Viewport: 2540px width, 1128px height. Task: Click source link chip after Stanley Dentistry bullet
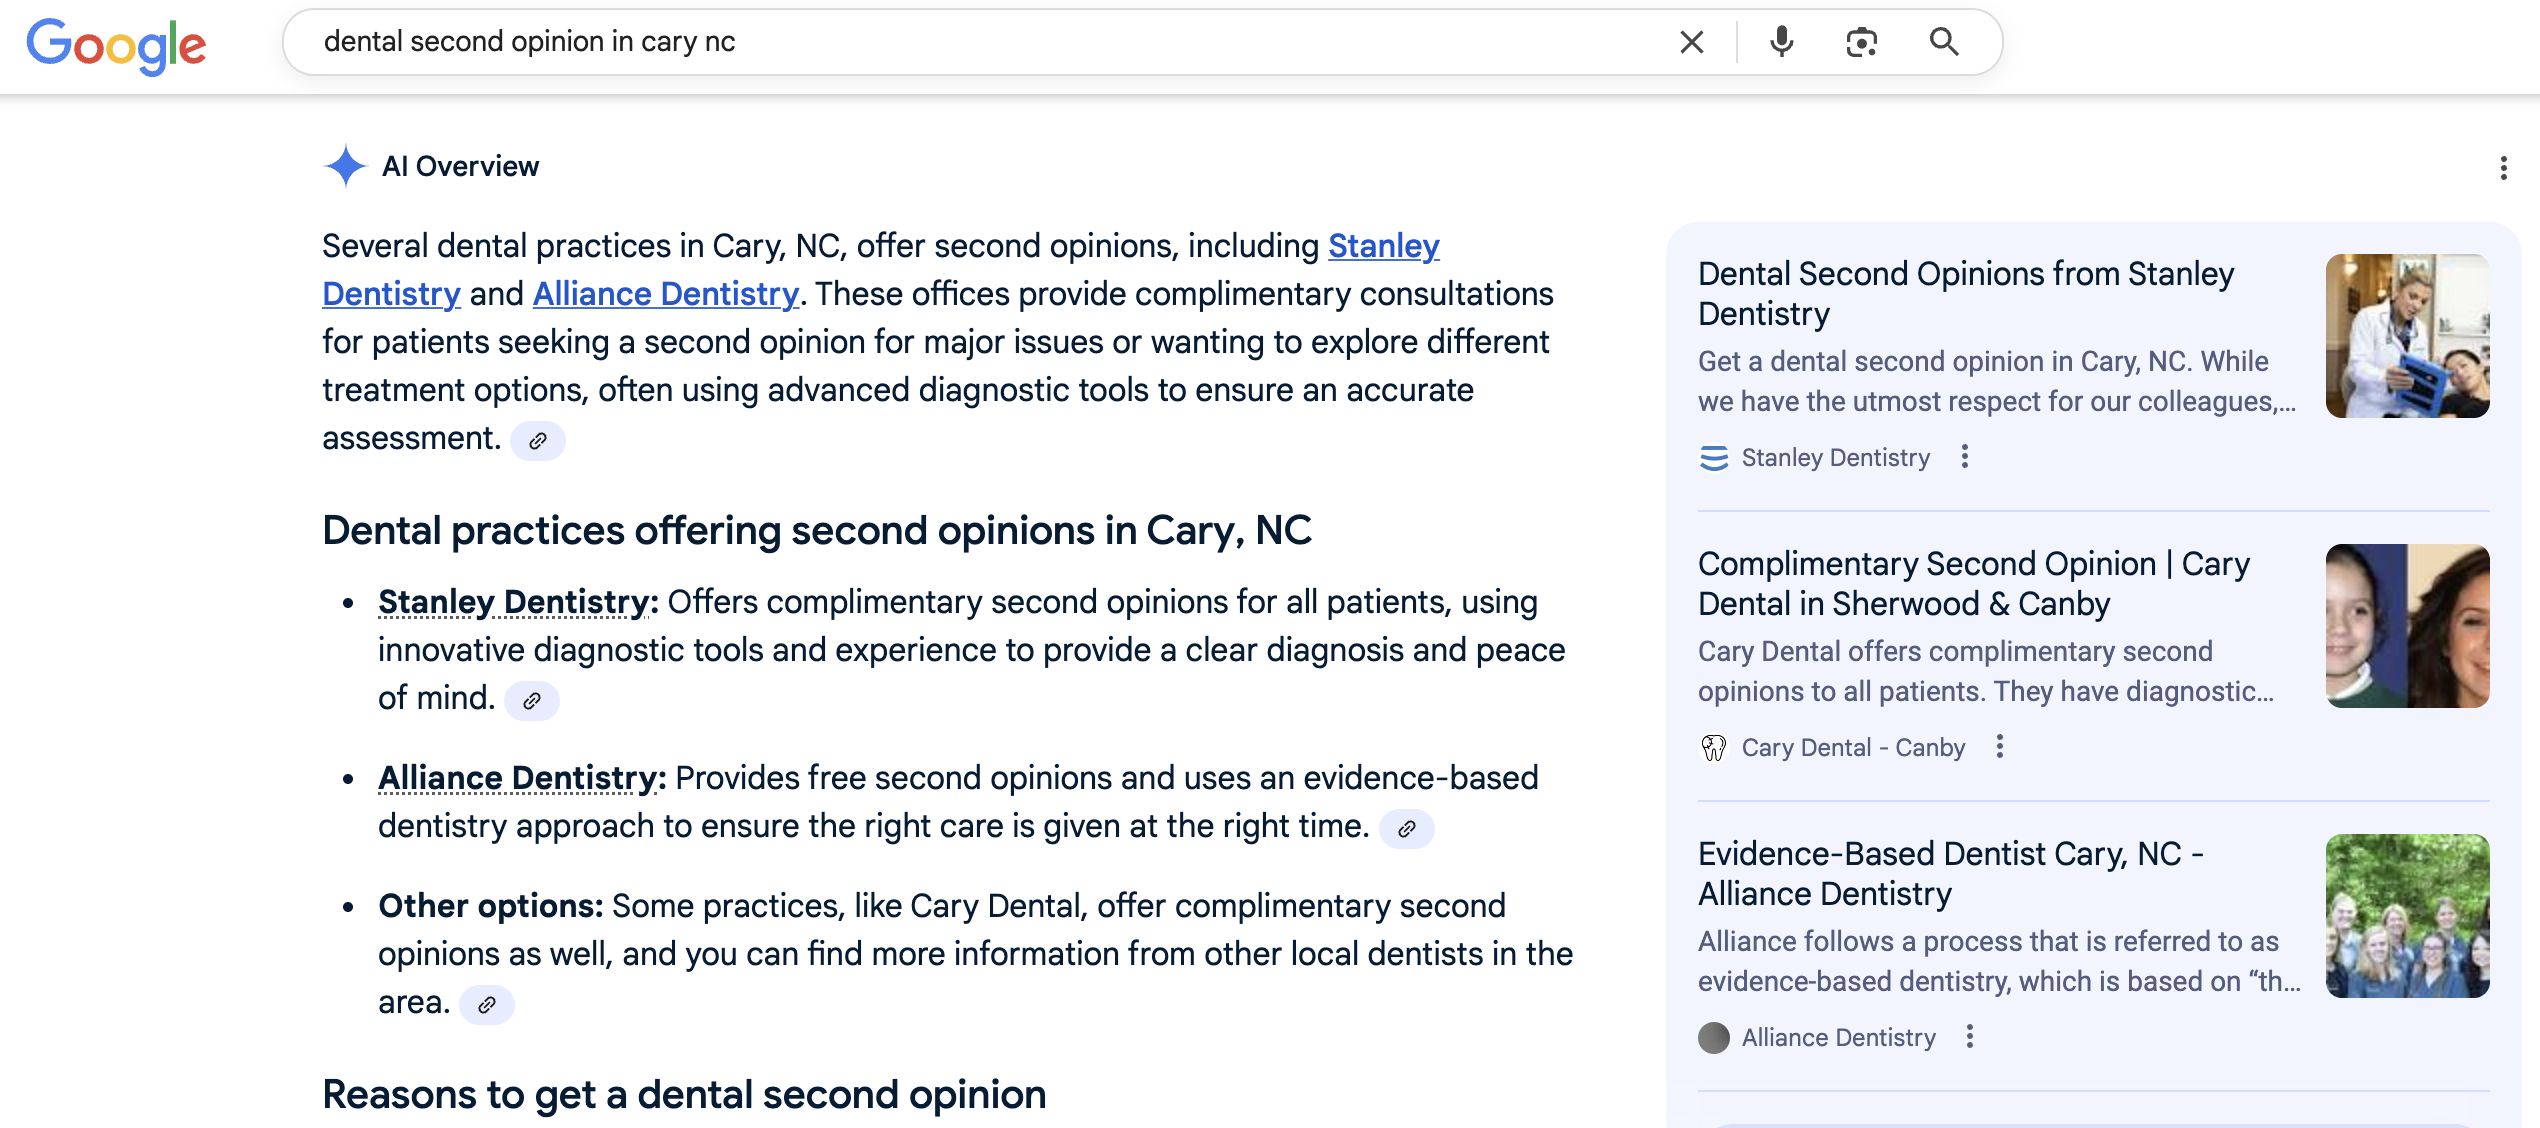point(532,701)
